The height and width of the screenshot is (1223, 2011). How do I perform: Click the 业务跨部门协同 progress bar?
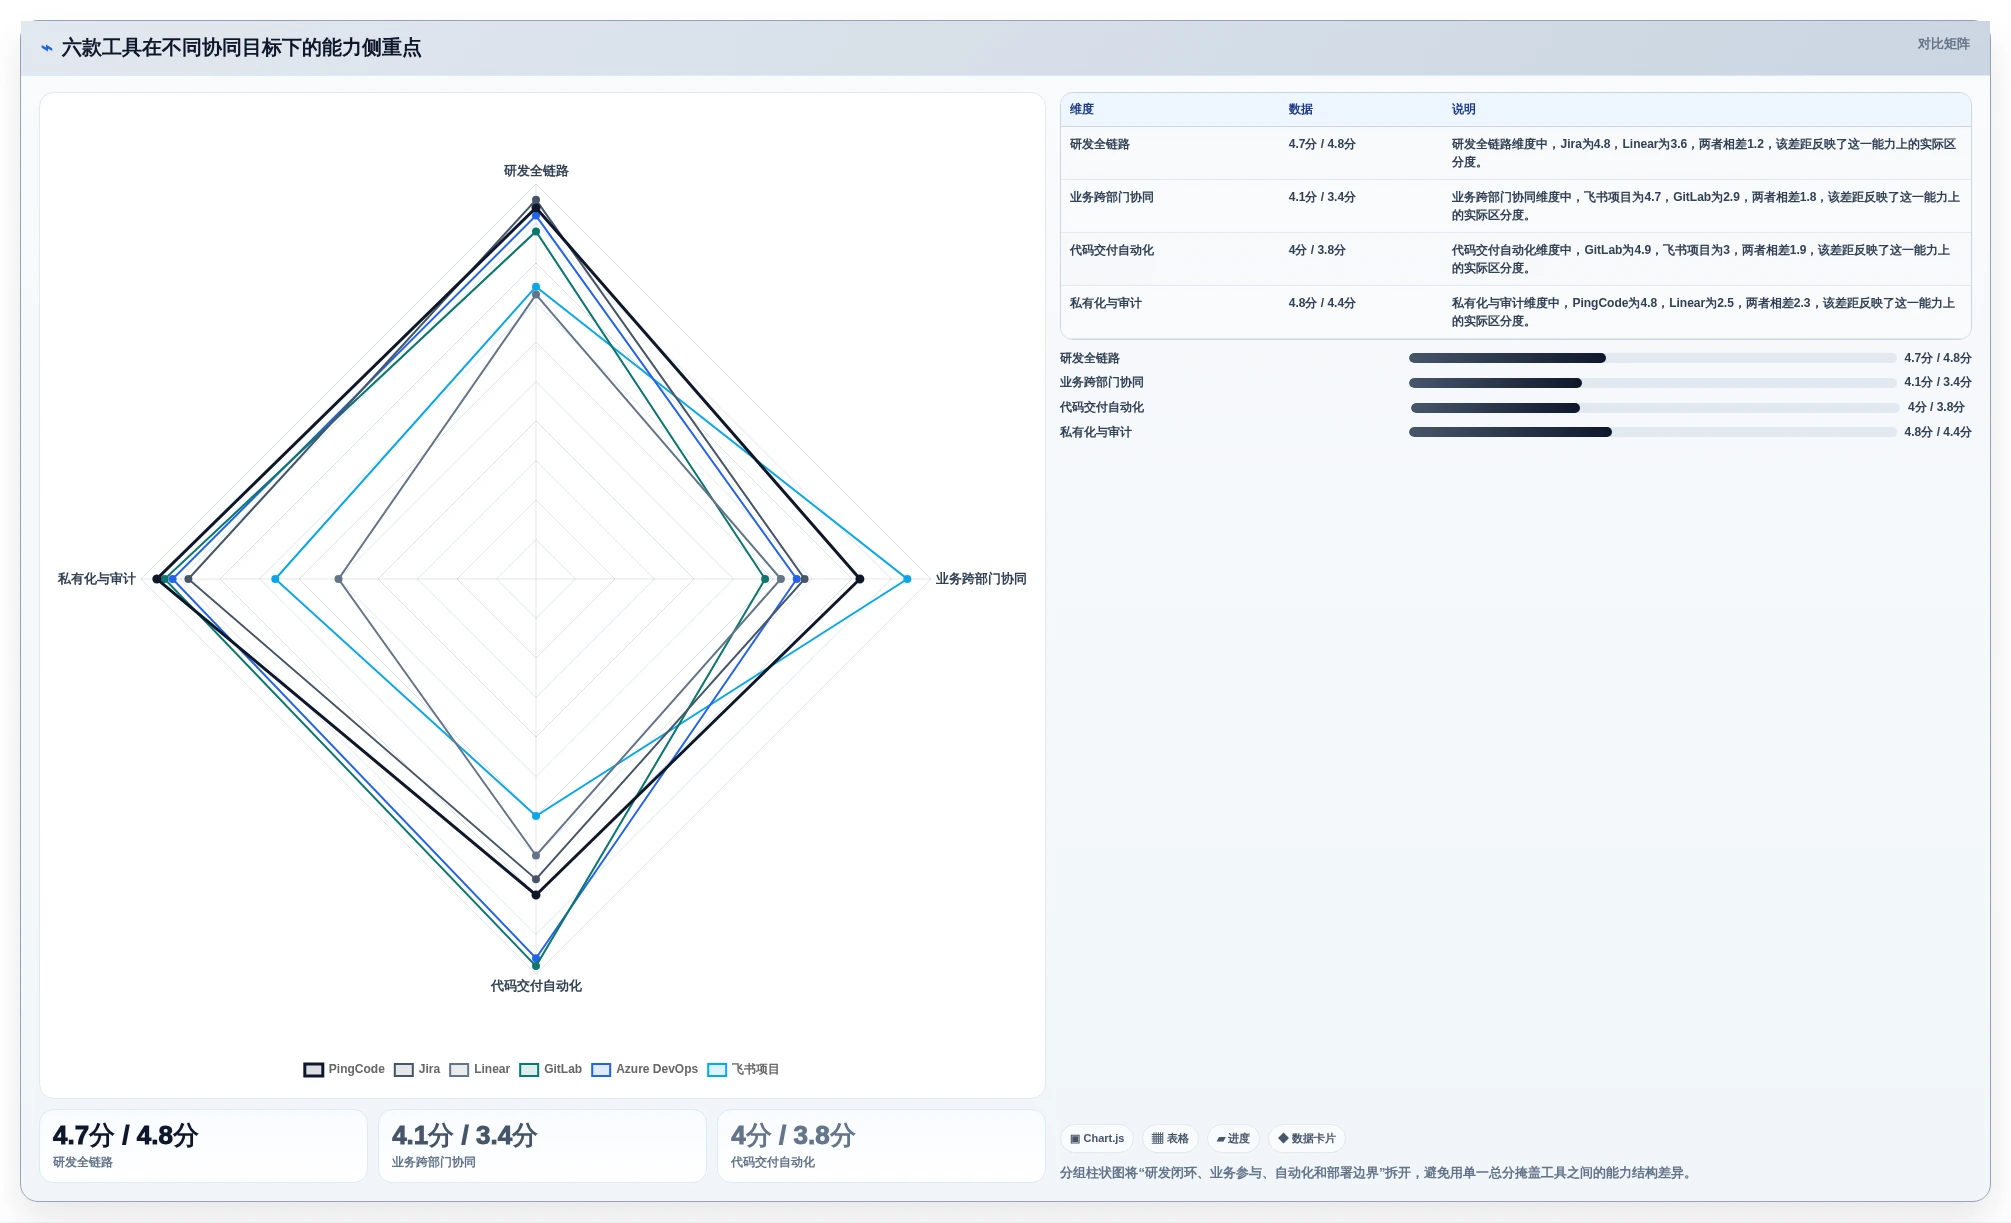coord(1652,383)
